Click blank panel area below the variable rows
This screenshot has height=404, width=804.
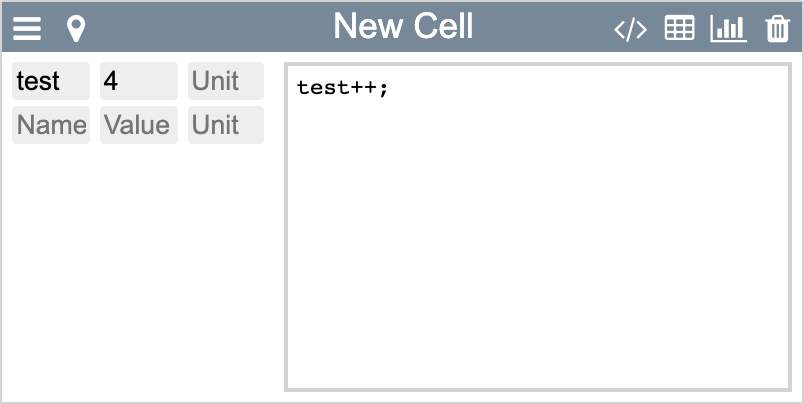click(x=138, y=270)
